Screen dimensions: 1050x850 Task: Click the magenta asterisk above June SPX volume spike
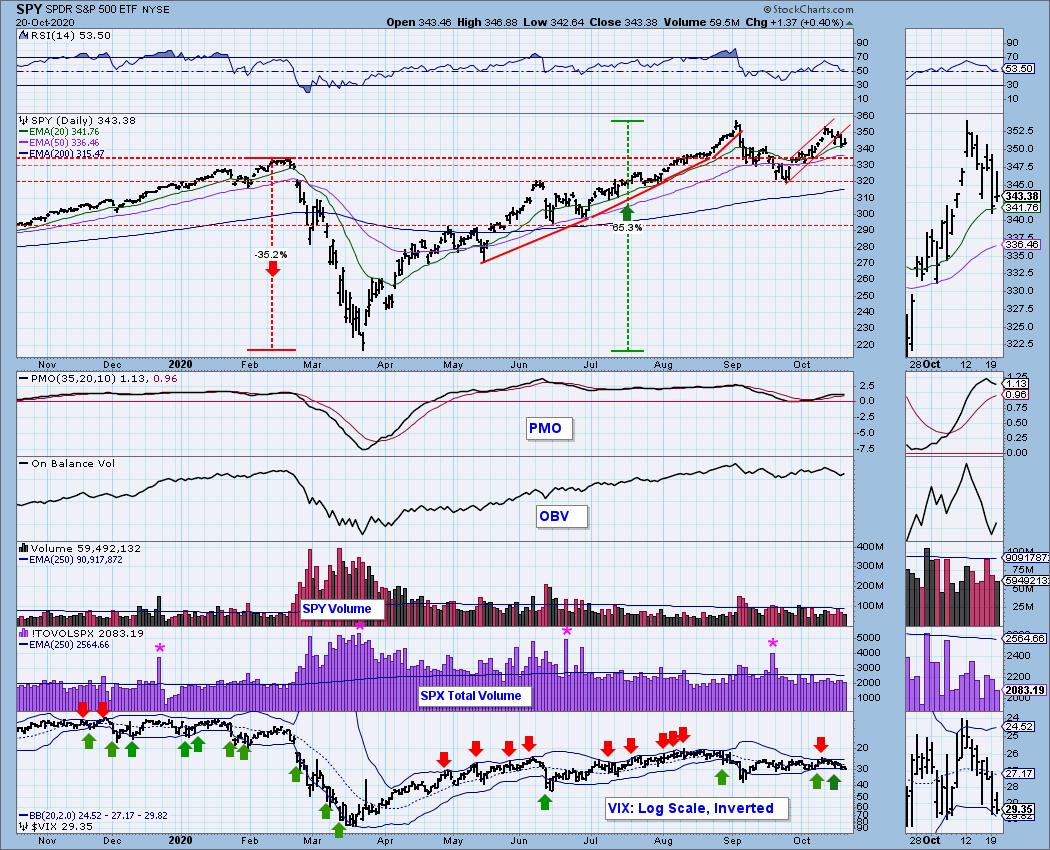point(567,631)
